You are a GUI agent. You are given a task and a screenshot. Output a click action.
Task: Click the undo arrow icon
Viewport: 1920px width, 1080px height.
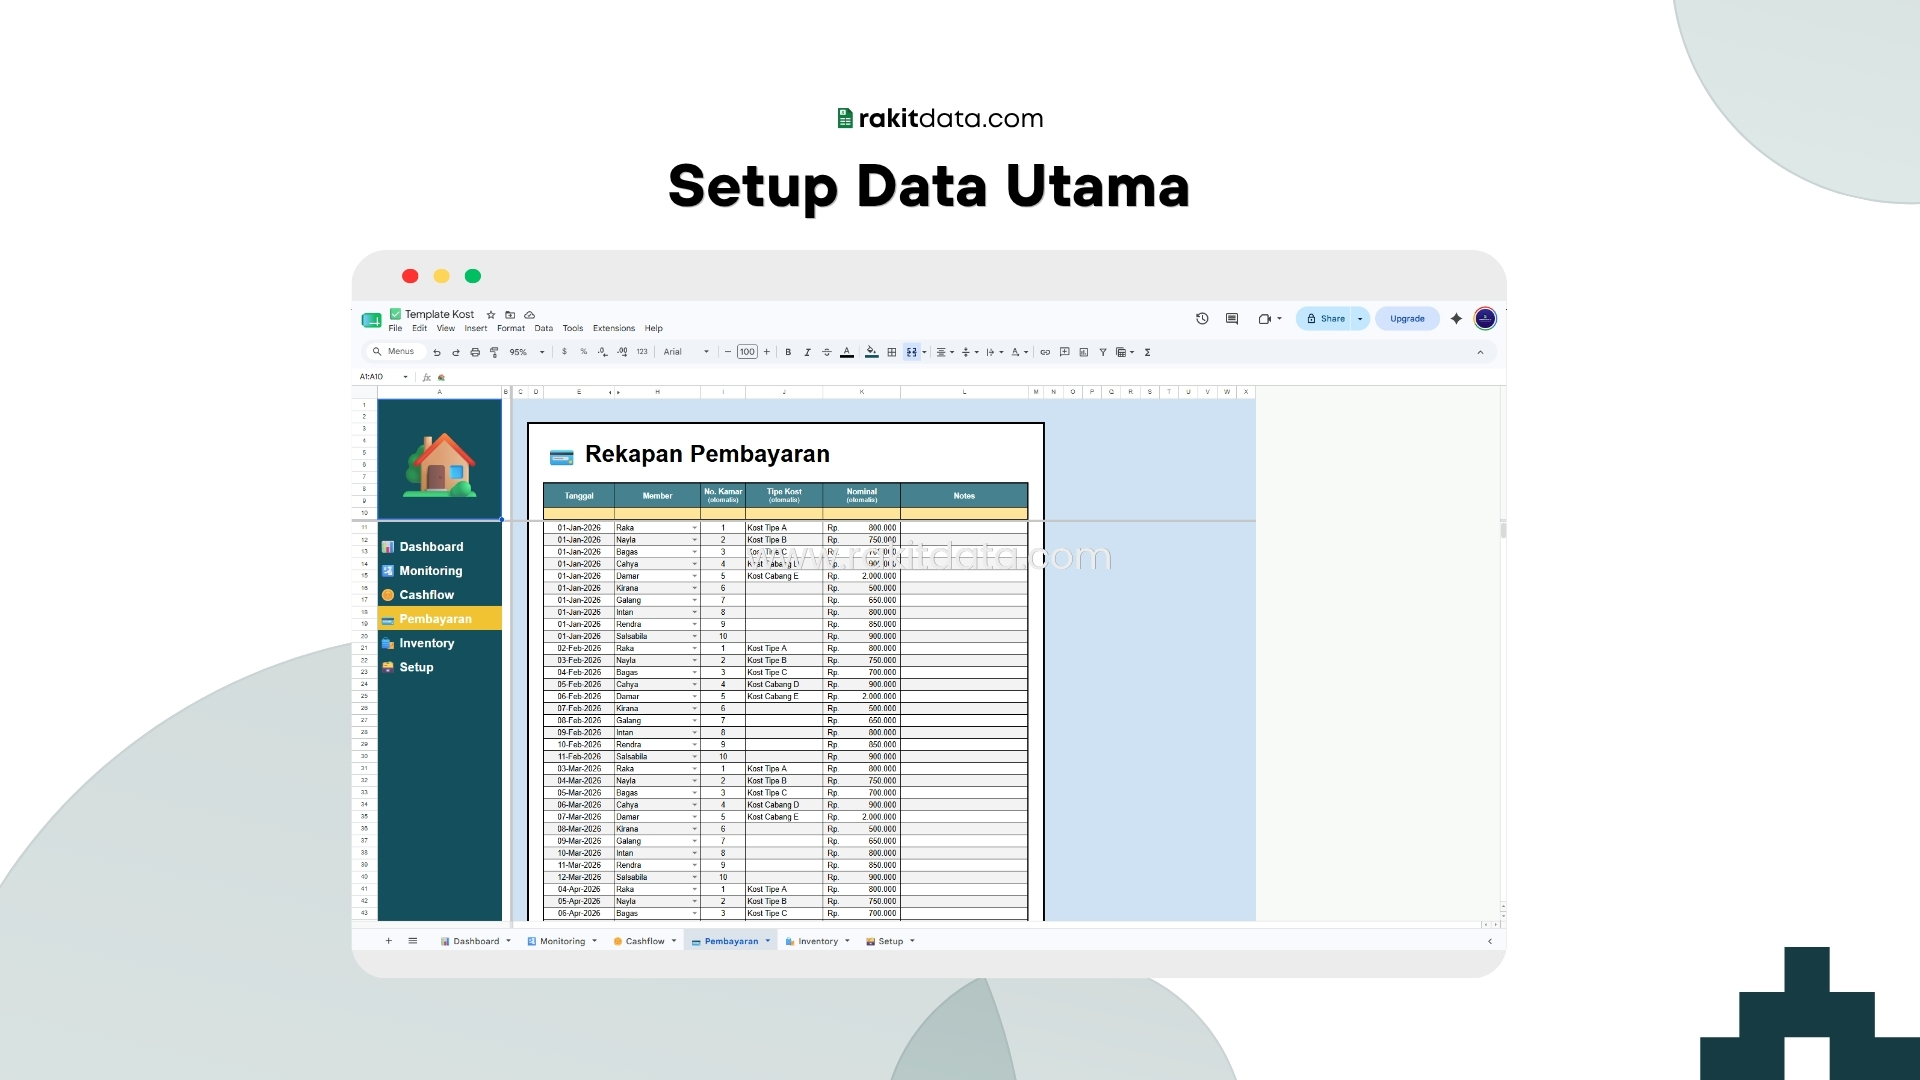point(437,352)
